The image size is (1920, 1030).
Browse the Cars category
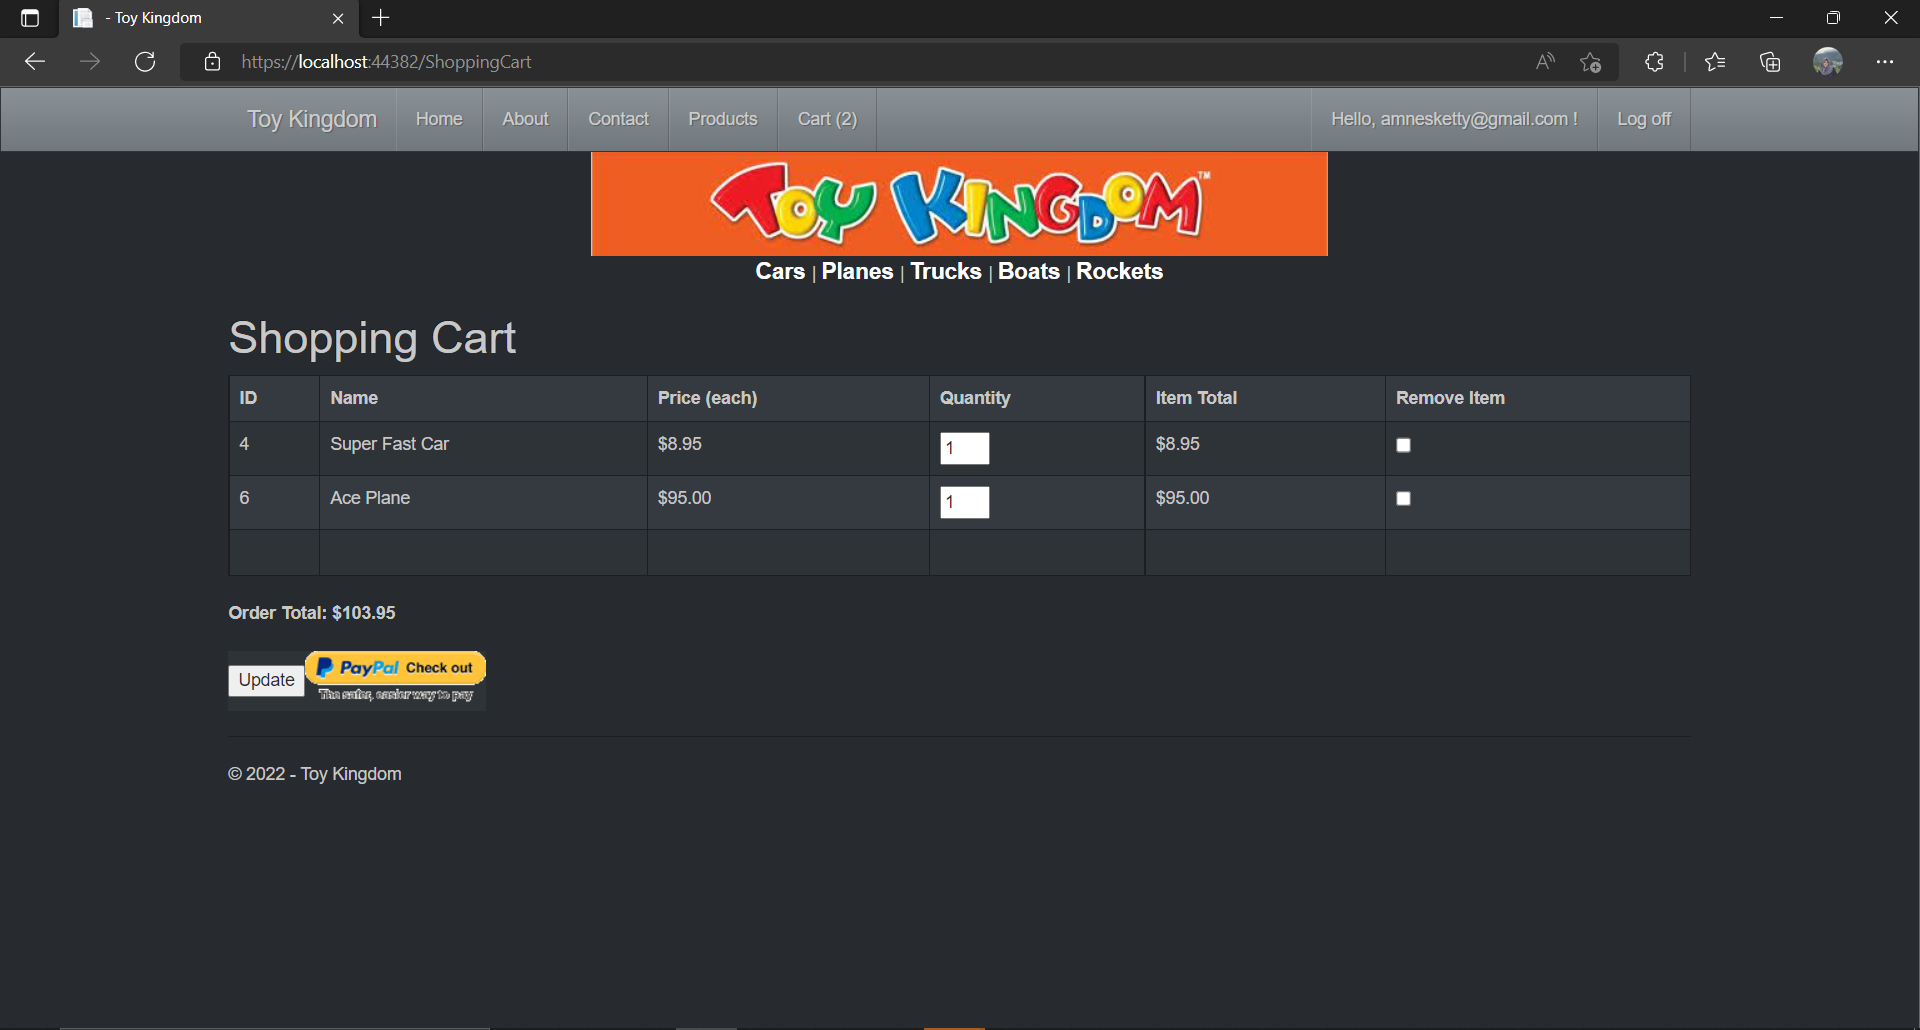(x=780, y=271)
